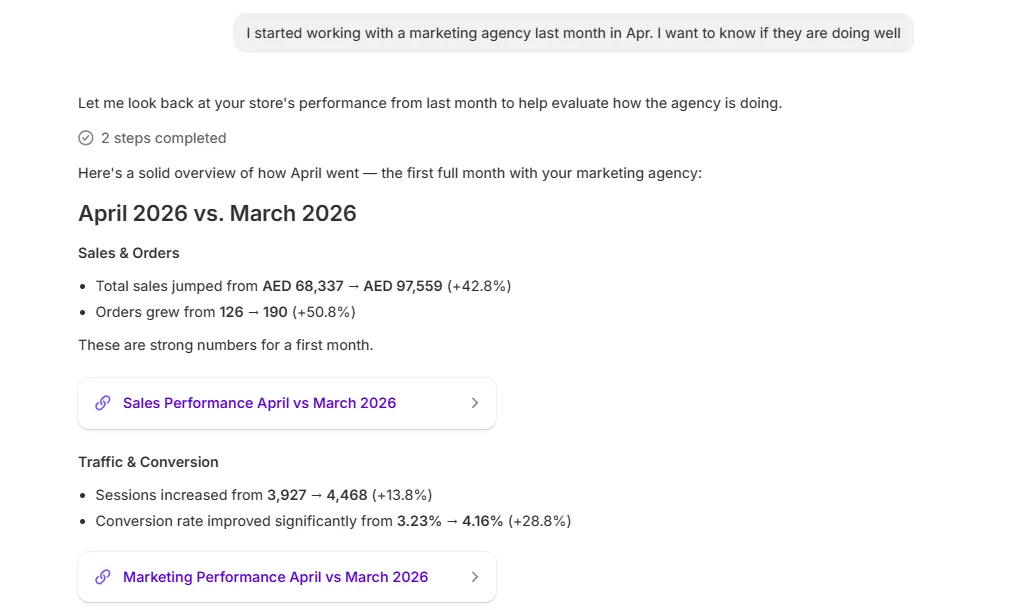
Task: Click the AED 68,337 March sales figure
Action: pyautogui.click(x=303, y=286)
